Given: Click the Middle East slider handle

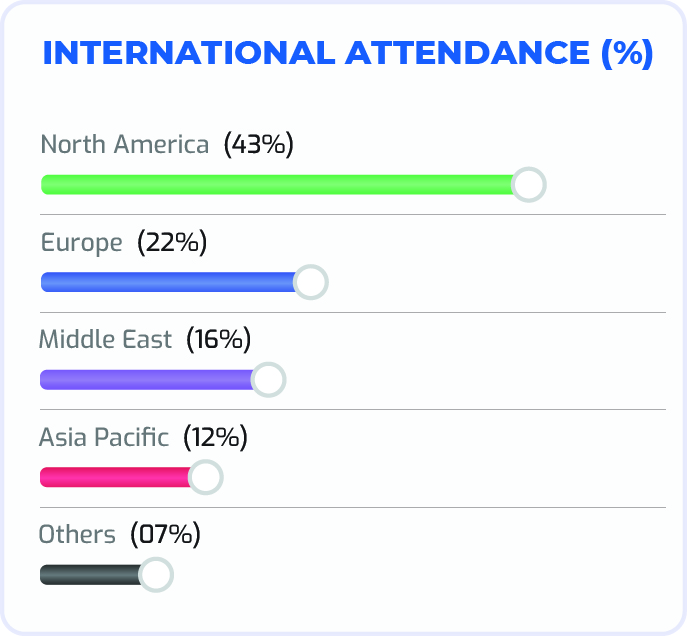Looking at the screenshot, I should click(268, 380).
